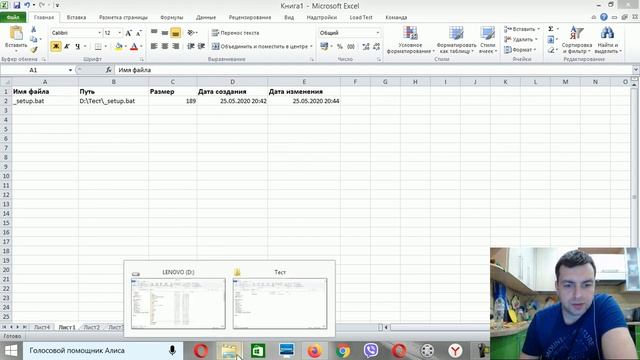Switch to Разметка страницы tab
The height and width of the screenshot is (360, 640).
pyautogui.click(x=123, y=18)
